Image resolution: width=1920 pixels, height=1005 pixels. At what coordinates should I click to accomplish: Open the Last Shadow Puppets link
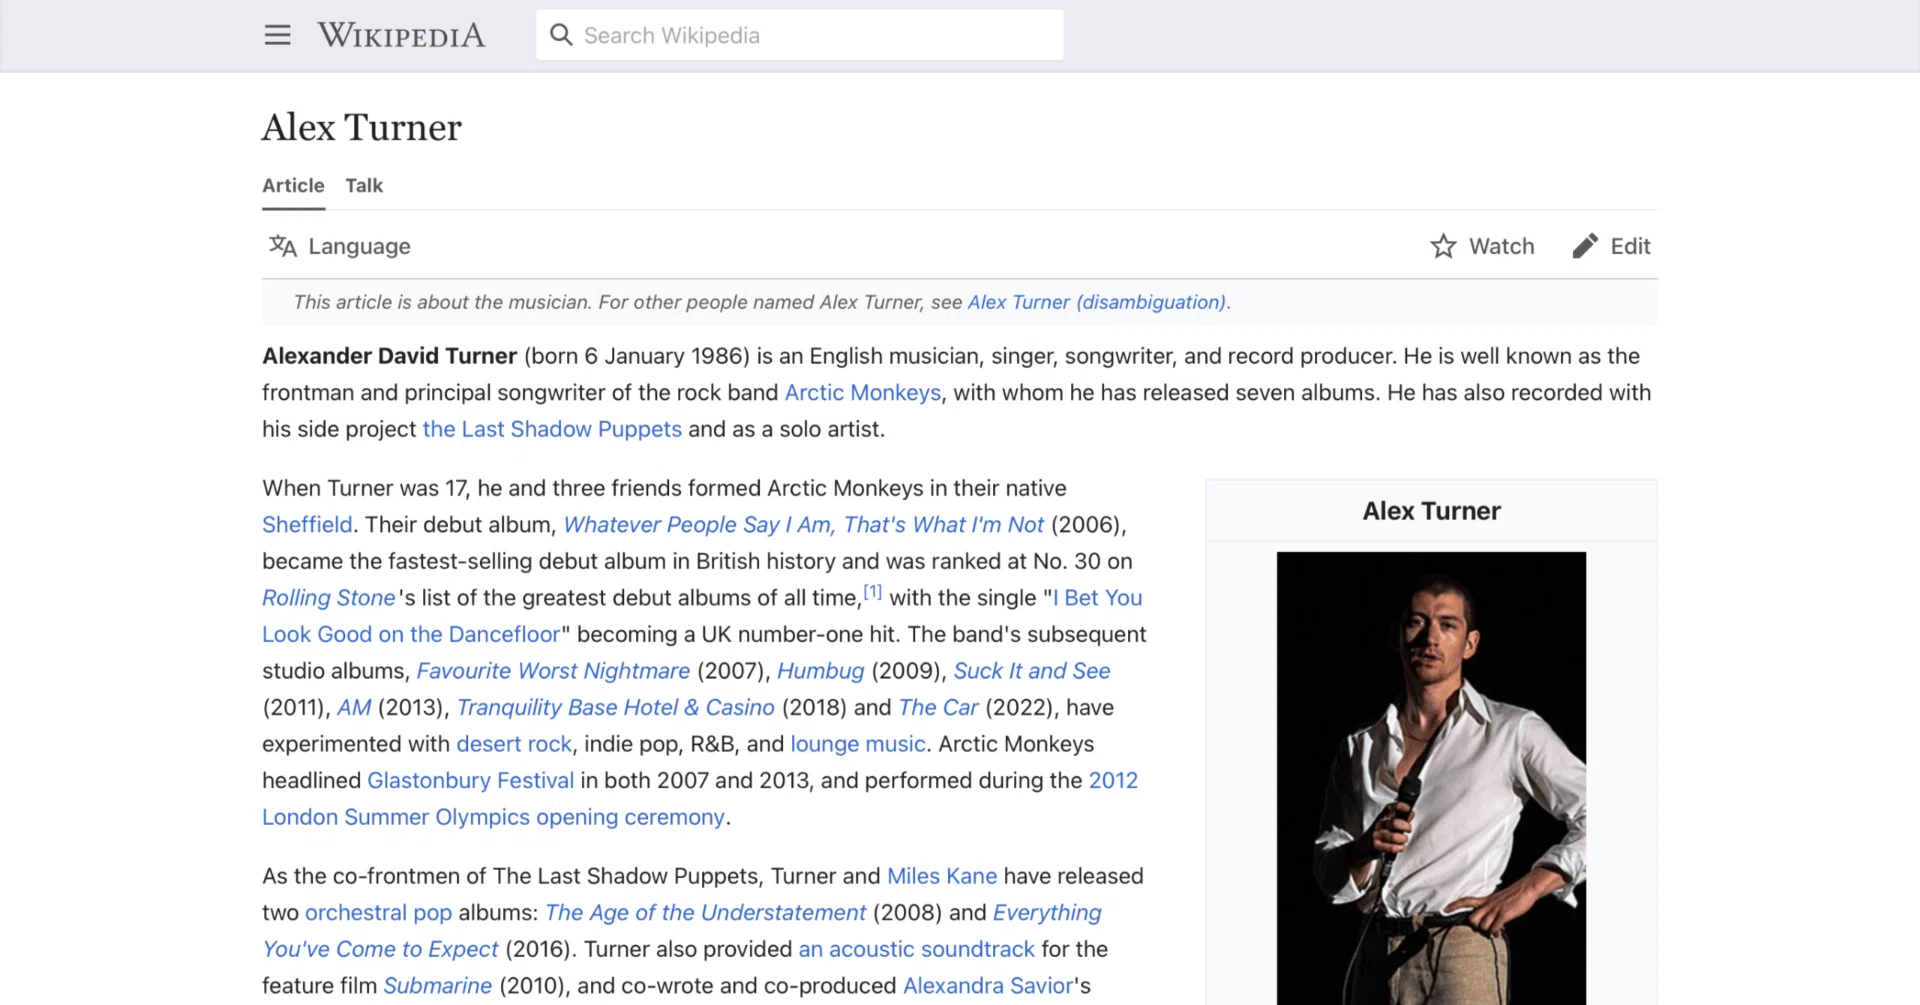click(x=552, y=429)
